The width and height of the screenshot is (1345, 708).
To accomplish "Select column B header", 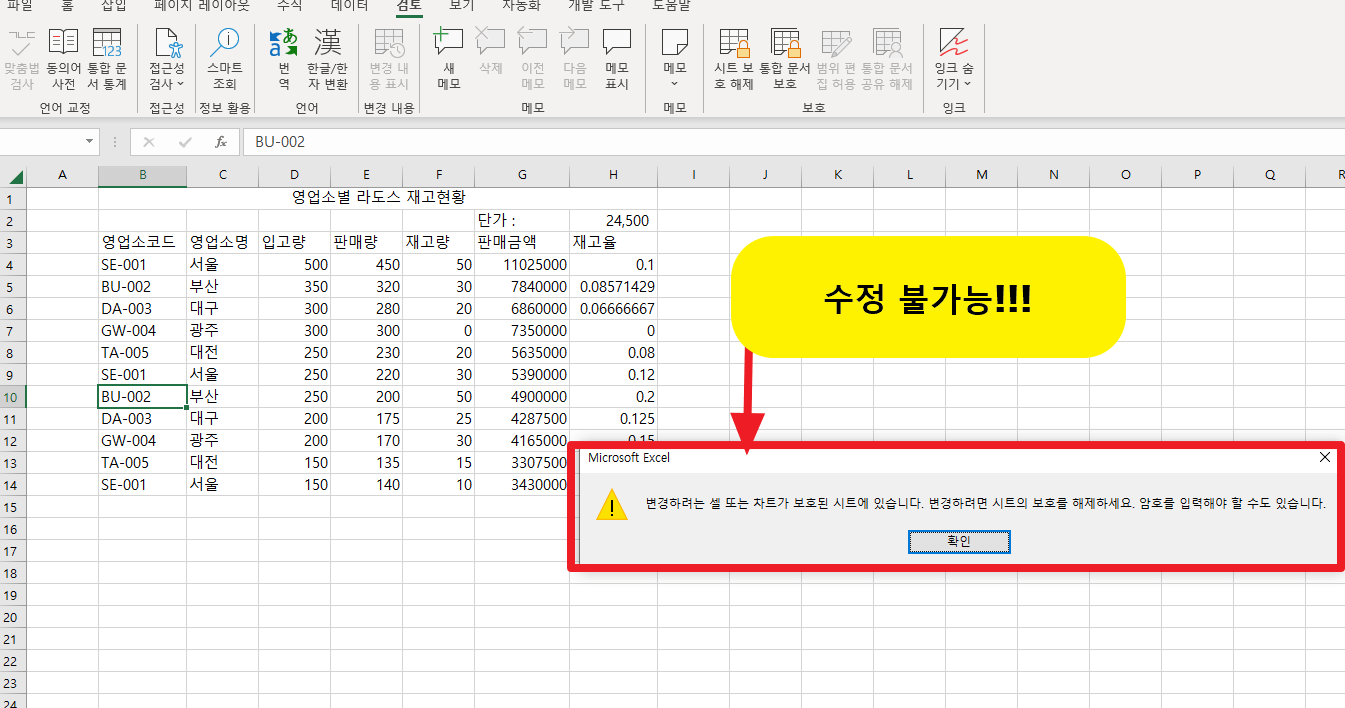I will point(143,175).
